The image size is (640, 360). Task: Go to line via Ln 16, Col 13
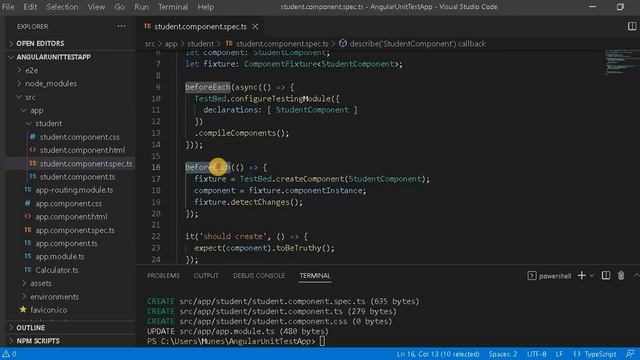click(x=438, y=354)
